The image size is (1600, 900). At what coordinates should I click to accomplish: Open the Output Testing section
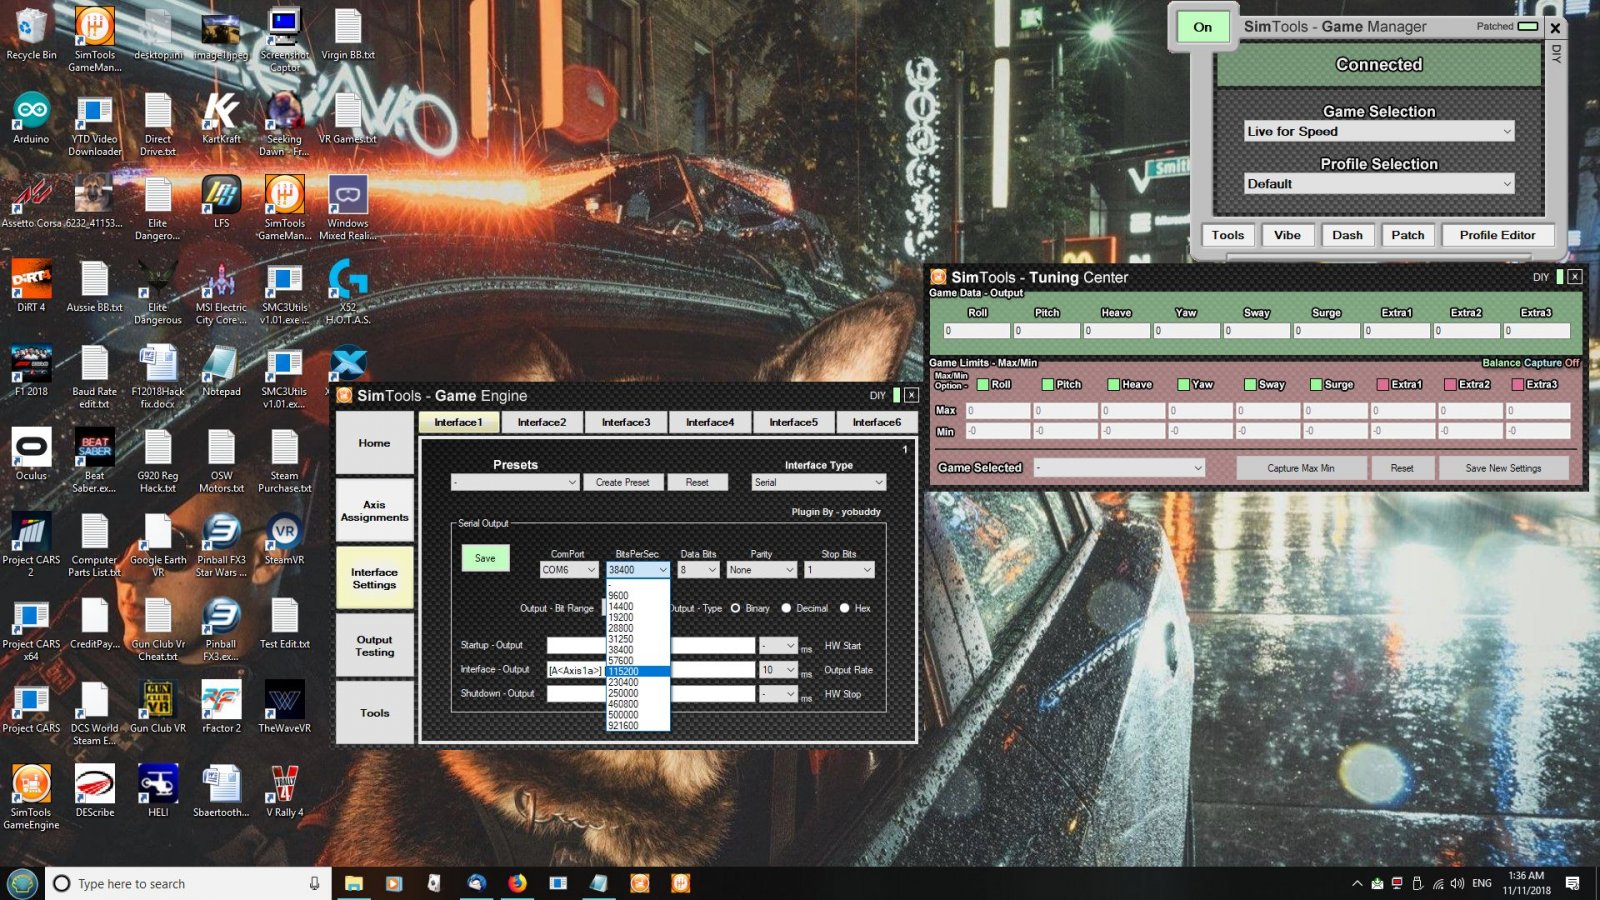tap(374, 646)
